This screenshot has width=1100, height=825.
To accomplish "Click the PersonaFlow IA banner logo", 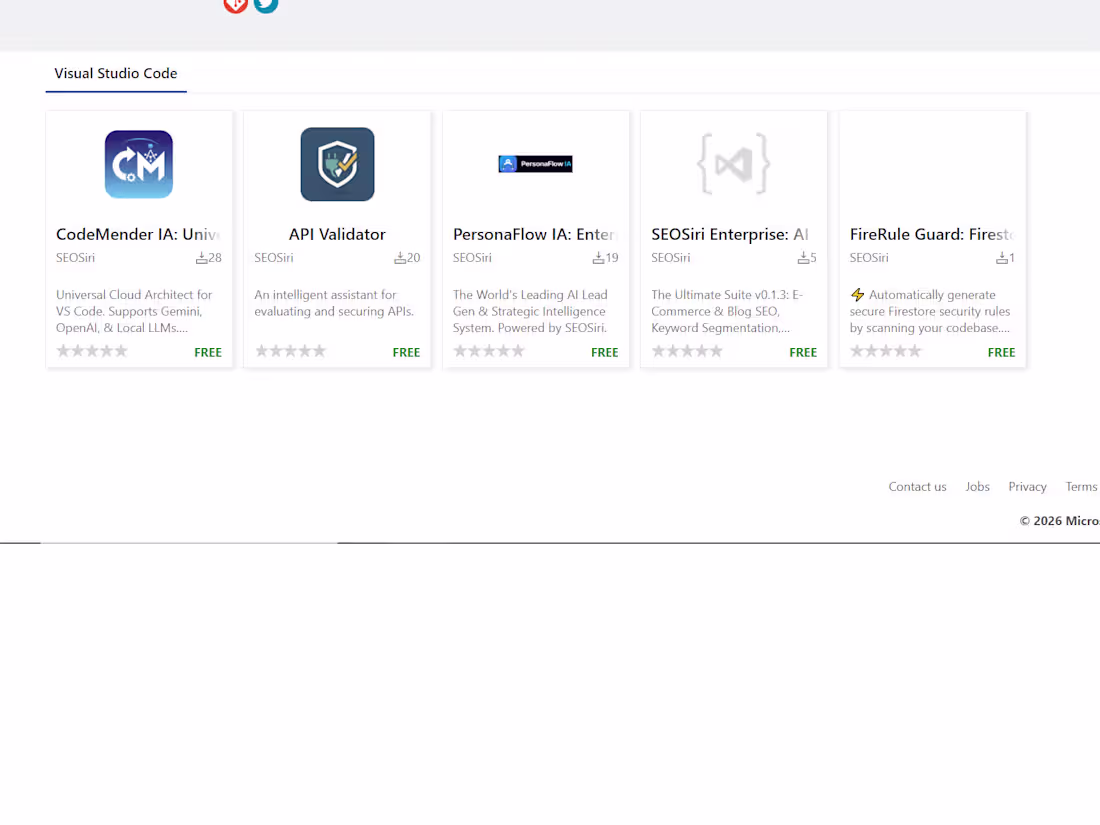I will click(x=535, y=163).
